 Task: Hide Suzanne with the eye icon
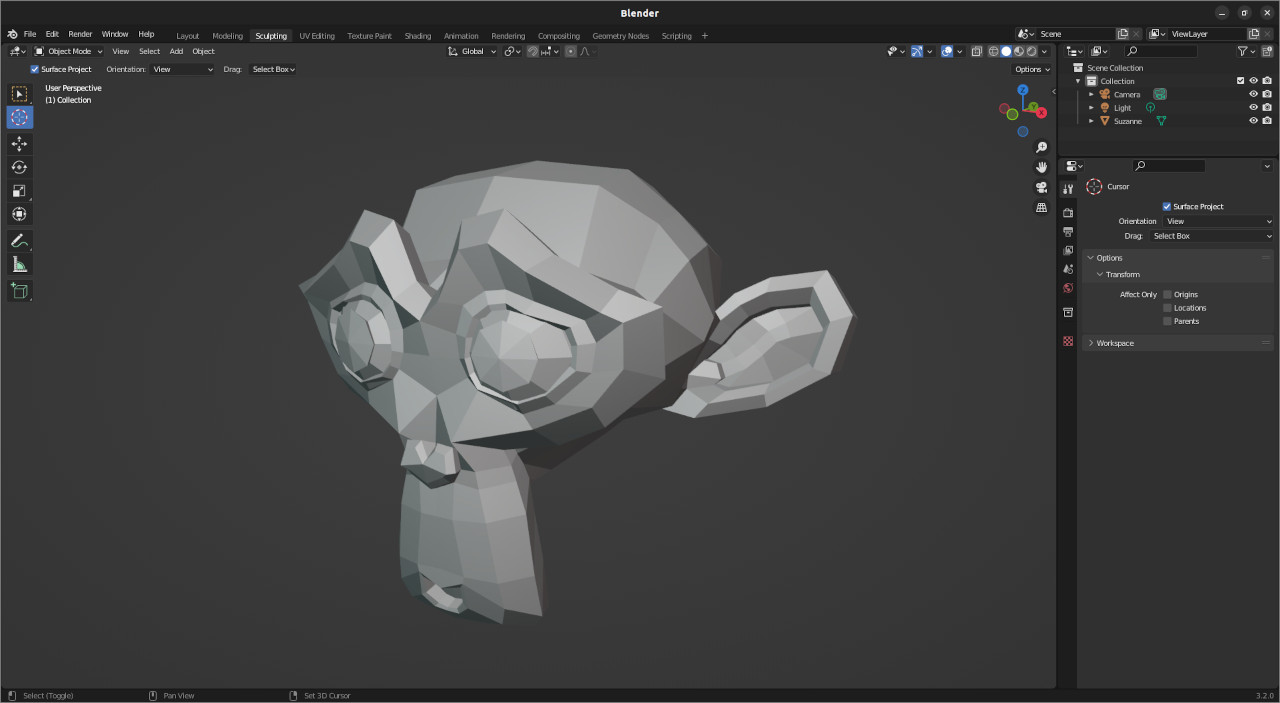pyautogui.click(x=1253, y=121)
